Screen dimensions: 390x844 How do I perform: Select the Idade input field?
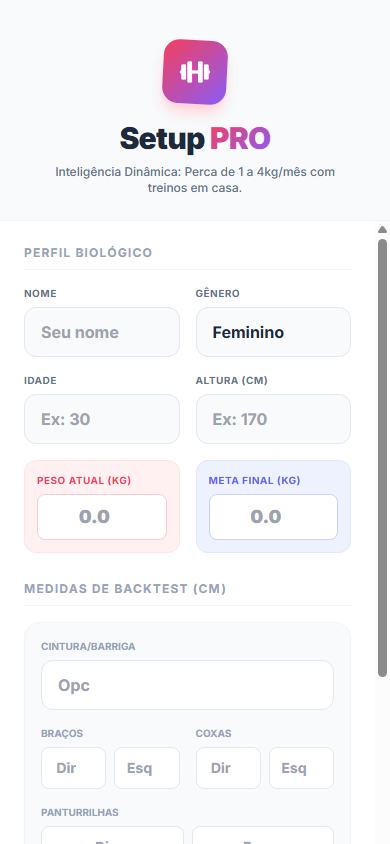click(102, 419)
